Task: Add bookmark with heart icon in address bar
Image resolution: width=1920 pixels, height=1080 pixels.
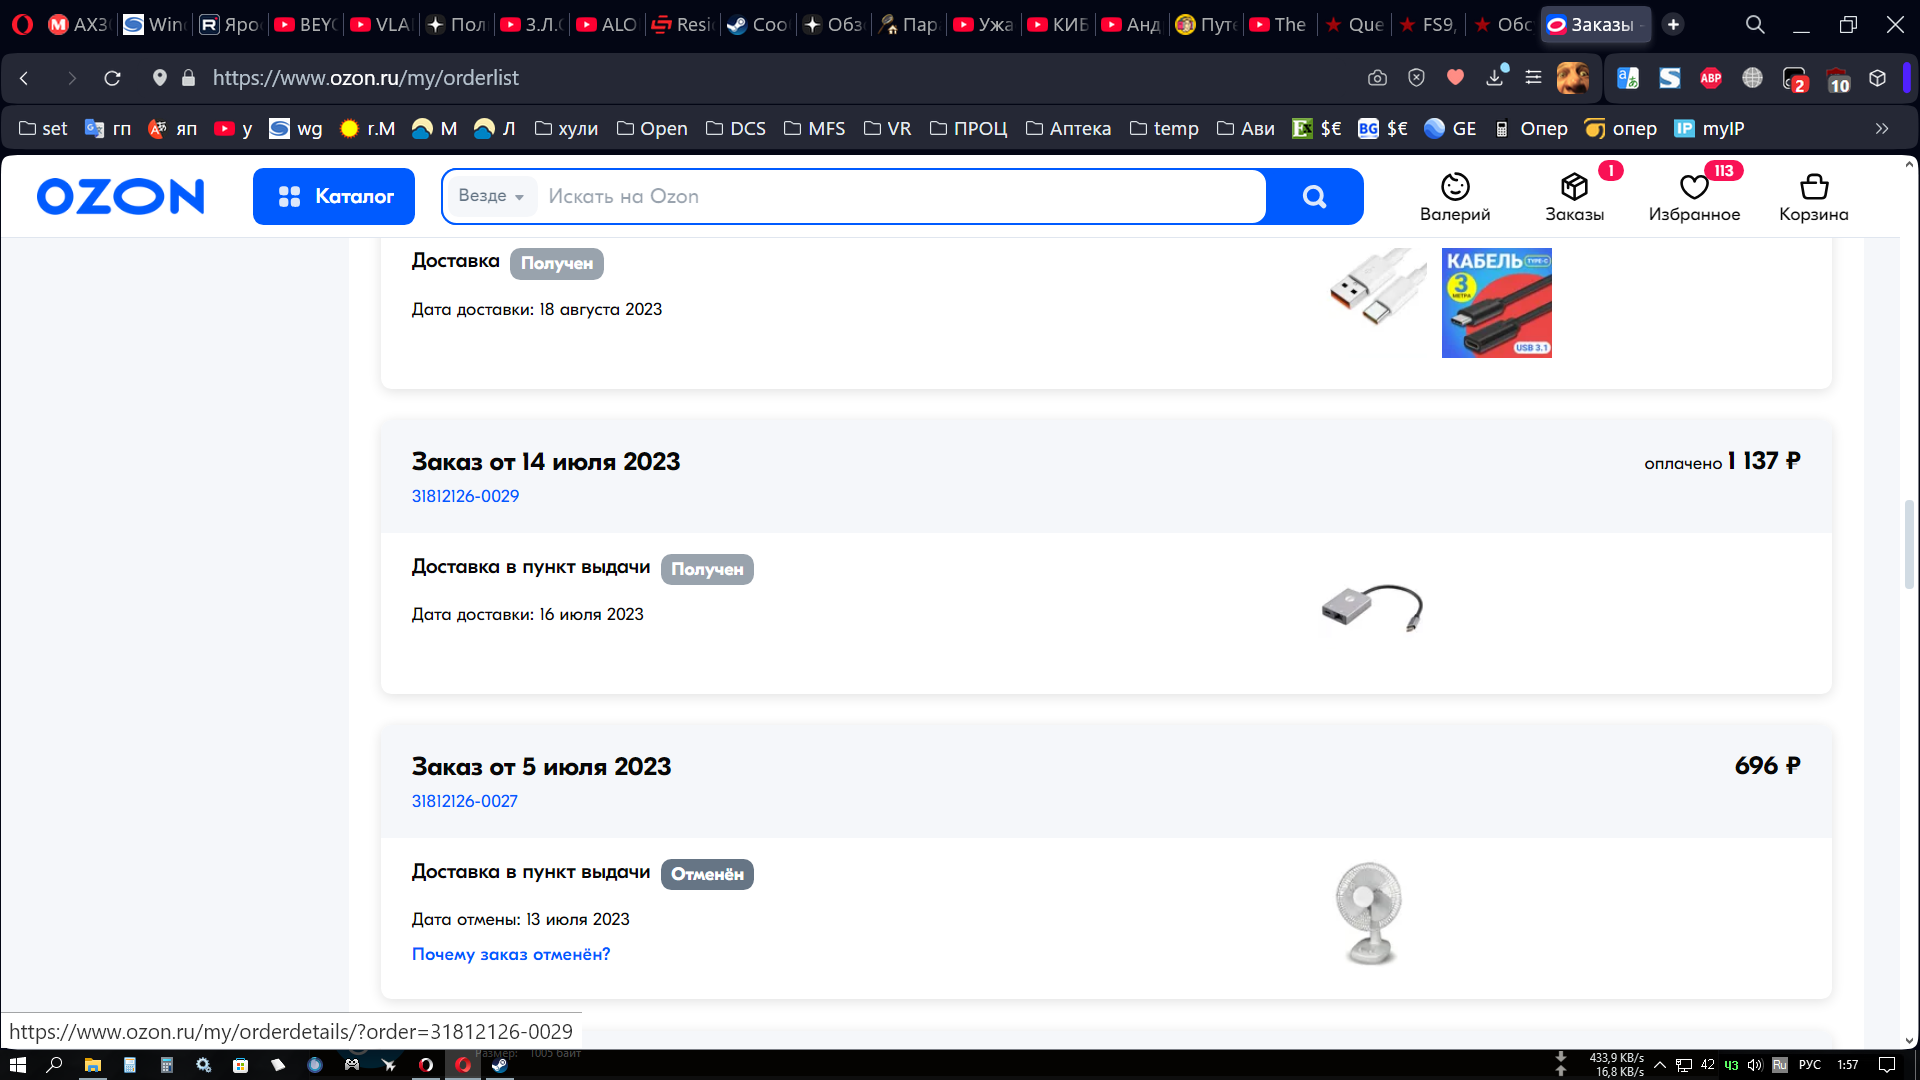Action: point(1455,78)
